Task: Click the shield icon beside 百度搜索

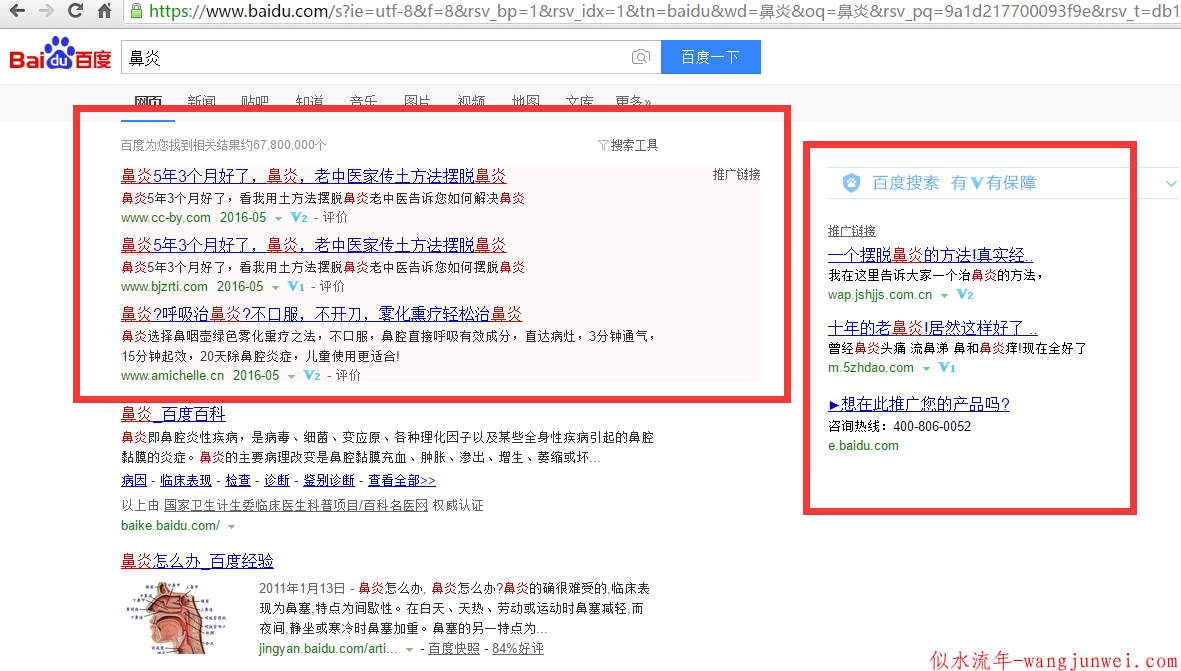Action: pyautogui.click(x=851, y=183)
